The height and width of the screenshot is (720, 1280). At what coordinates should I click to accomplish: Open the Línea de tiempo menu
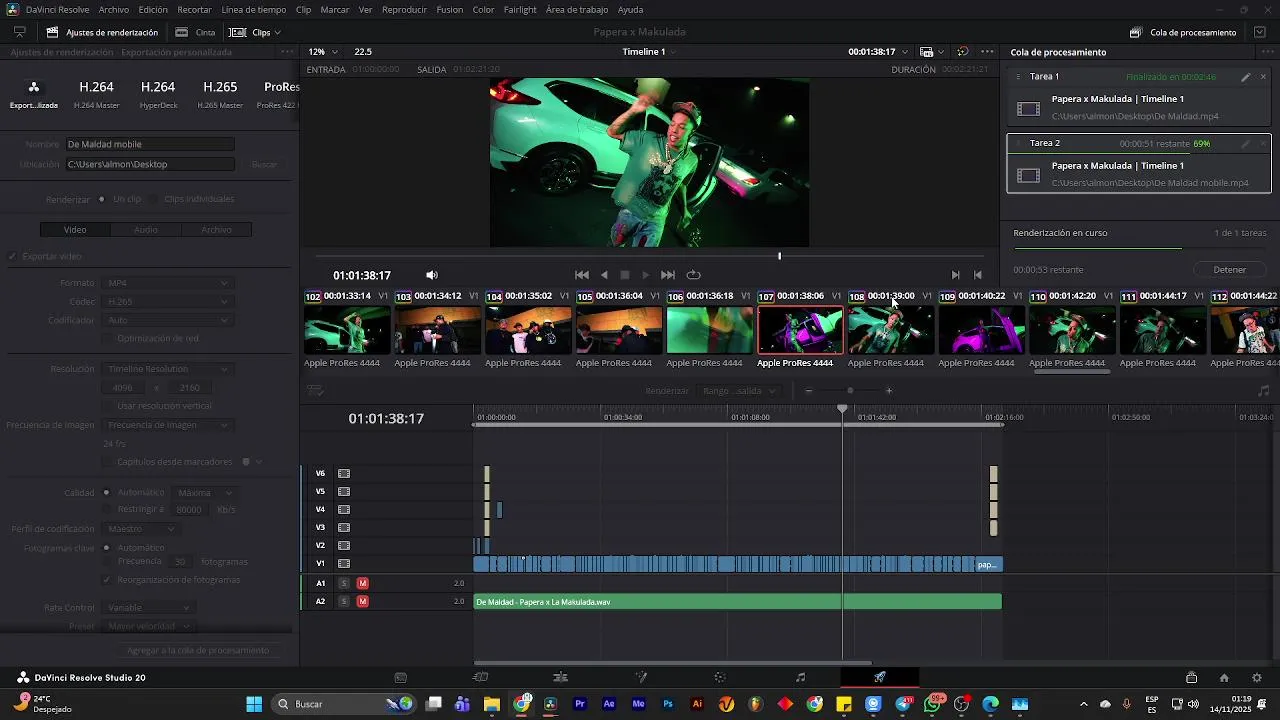tap(253, 10)
